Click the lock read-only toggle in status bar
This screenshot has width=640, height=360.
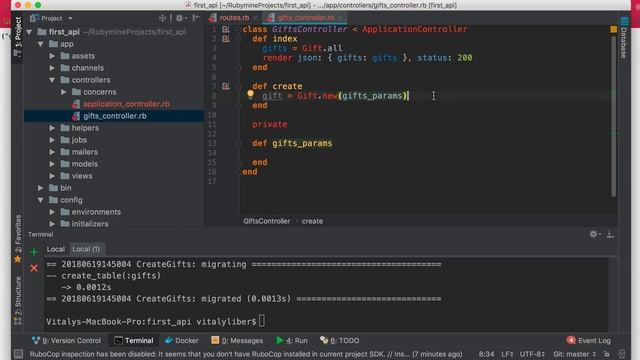pos(607,354)
